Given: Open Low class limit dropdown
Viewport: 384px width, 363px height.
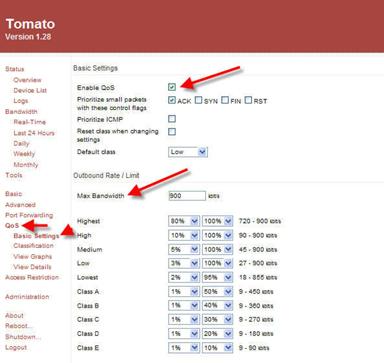Looking at the screenshot, I should click(217, 263).
